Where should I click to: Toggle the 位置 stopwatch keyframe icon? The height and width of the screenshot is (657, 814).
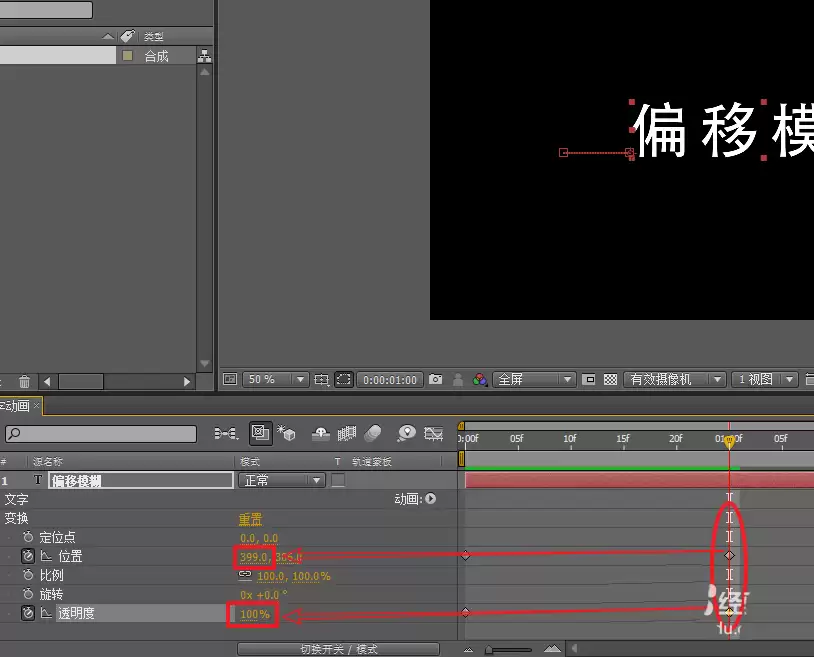pyautogui.click(x=28, y=556)
